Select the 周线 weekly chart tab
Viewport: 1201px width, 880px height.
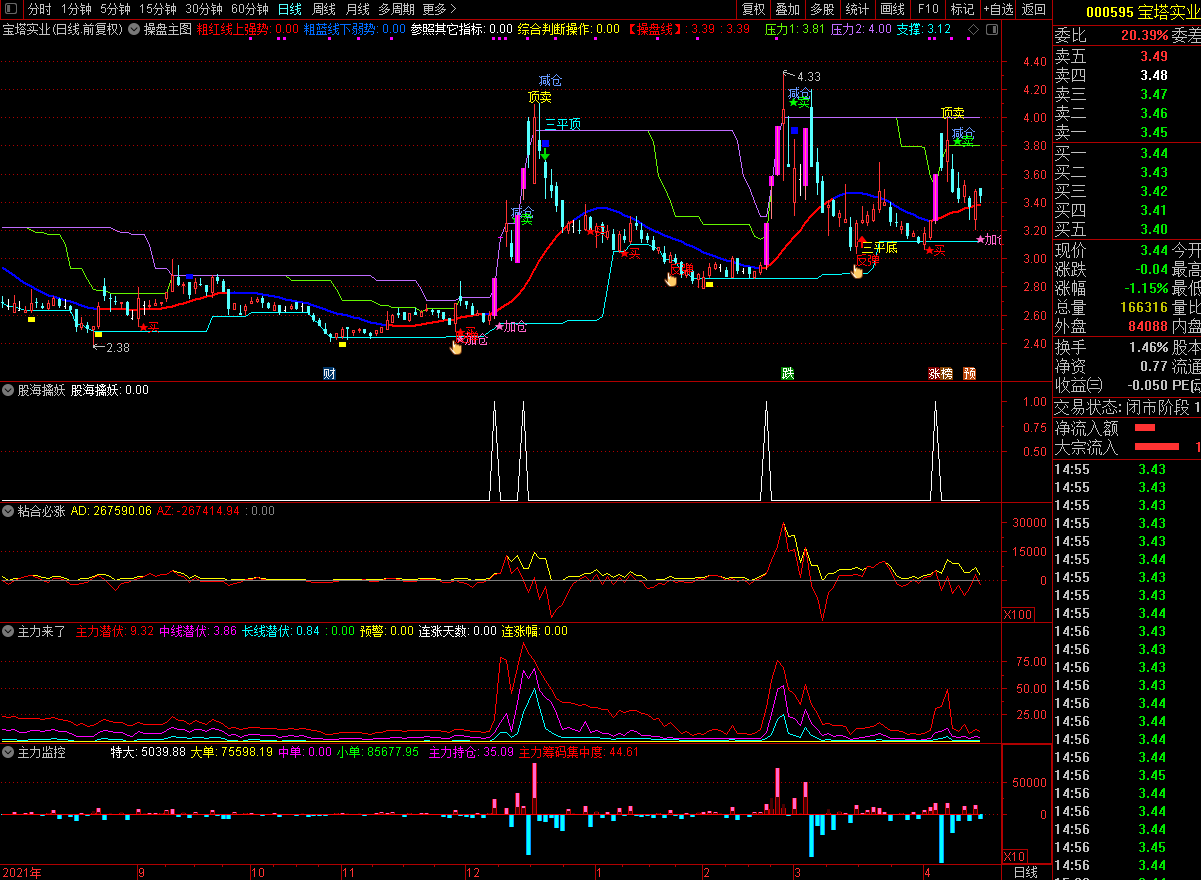pos(323,9)
